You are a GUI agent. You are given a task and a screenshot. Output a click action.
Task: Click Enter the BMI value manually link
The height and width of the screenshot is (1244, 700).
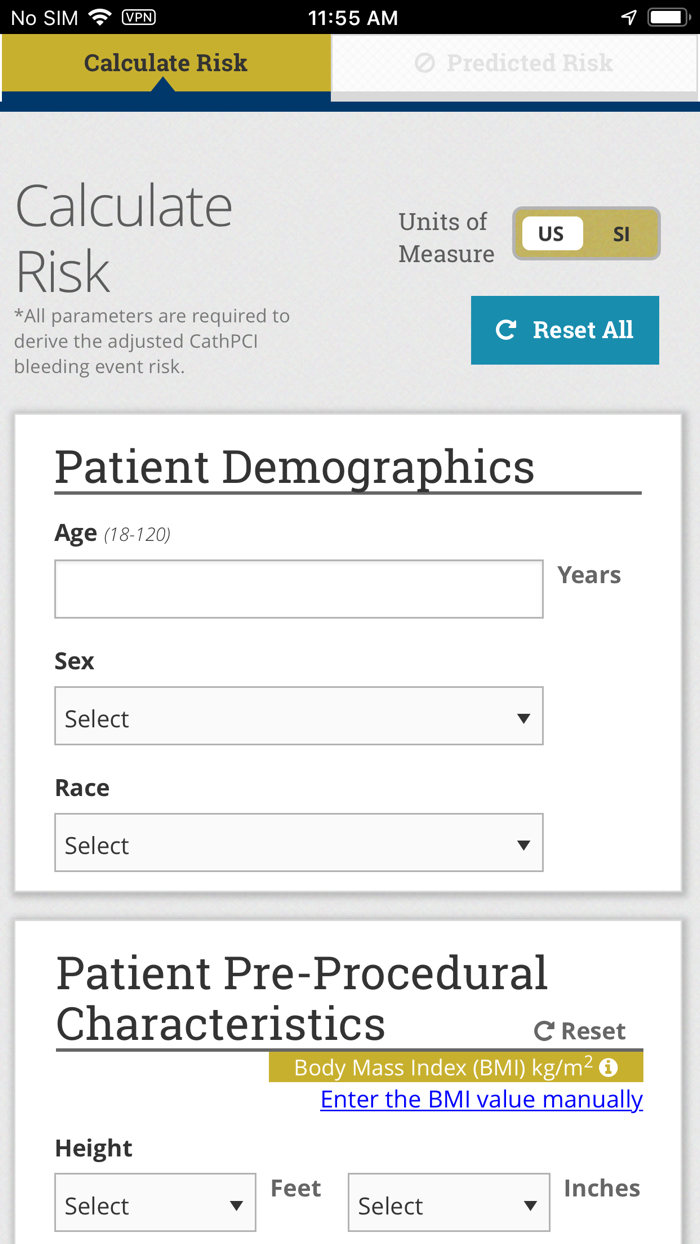[481, 1098]
